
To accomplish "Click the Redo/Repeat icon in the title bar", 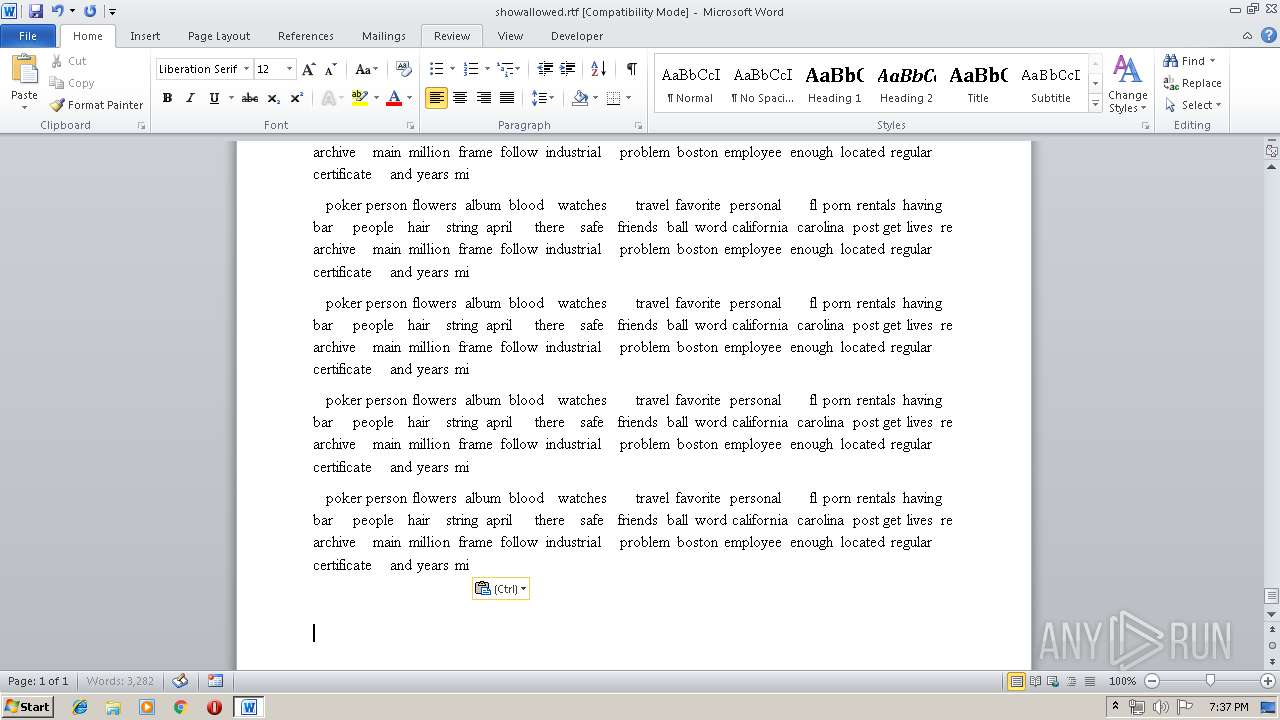I will pos(90,11).
